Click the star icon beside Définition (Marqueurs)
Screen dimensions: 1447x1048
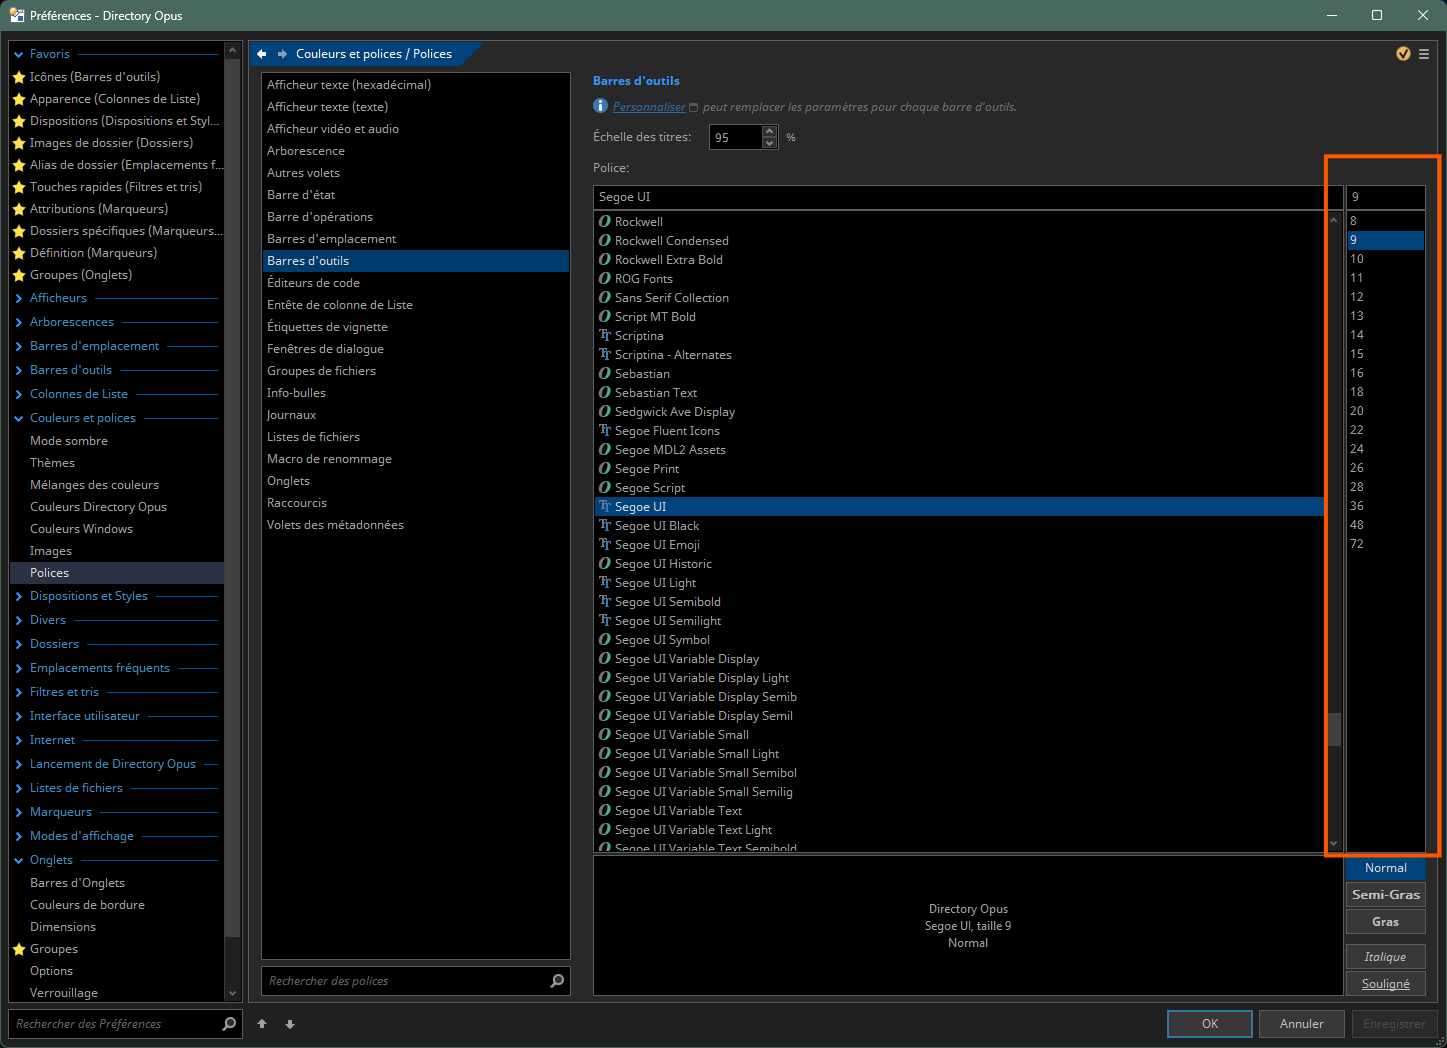click(x=19, y=253)
